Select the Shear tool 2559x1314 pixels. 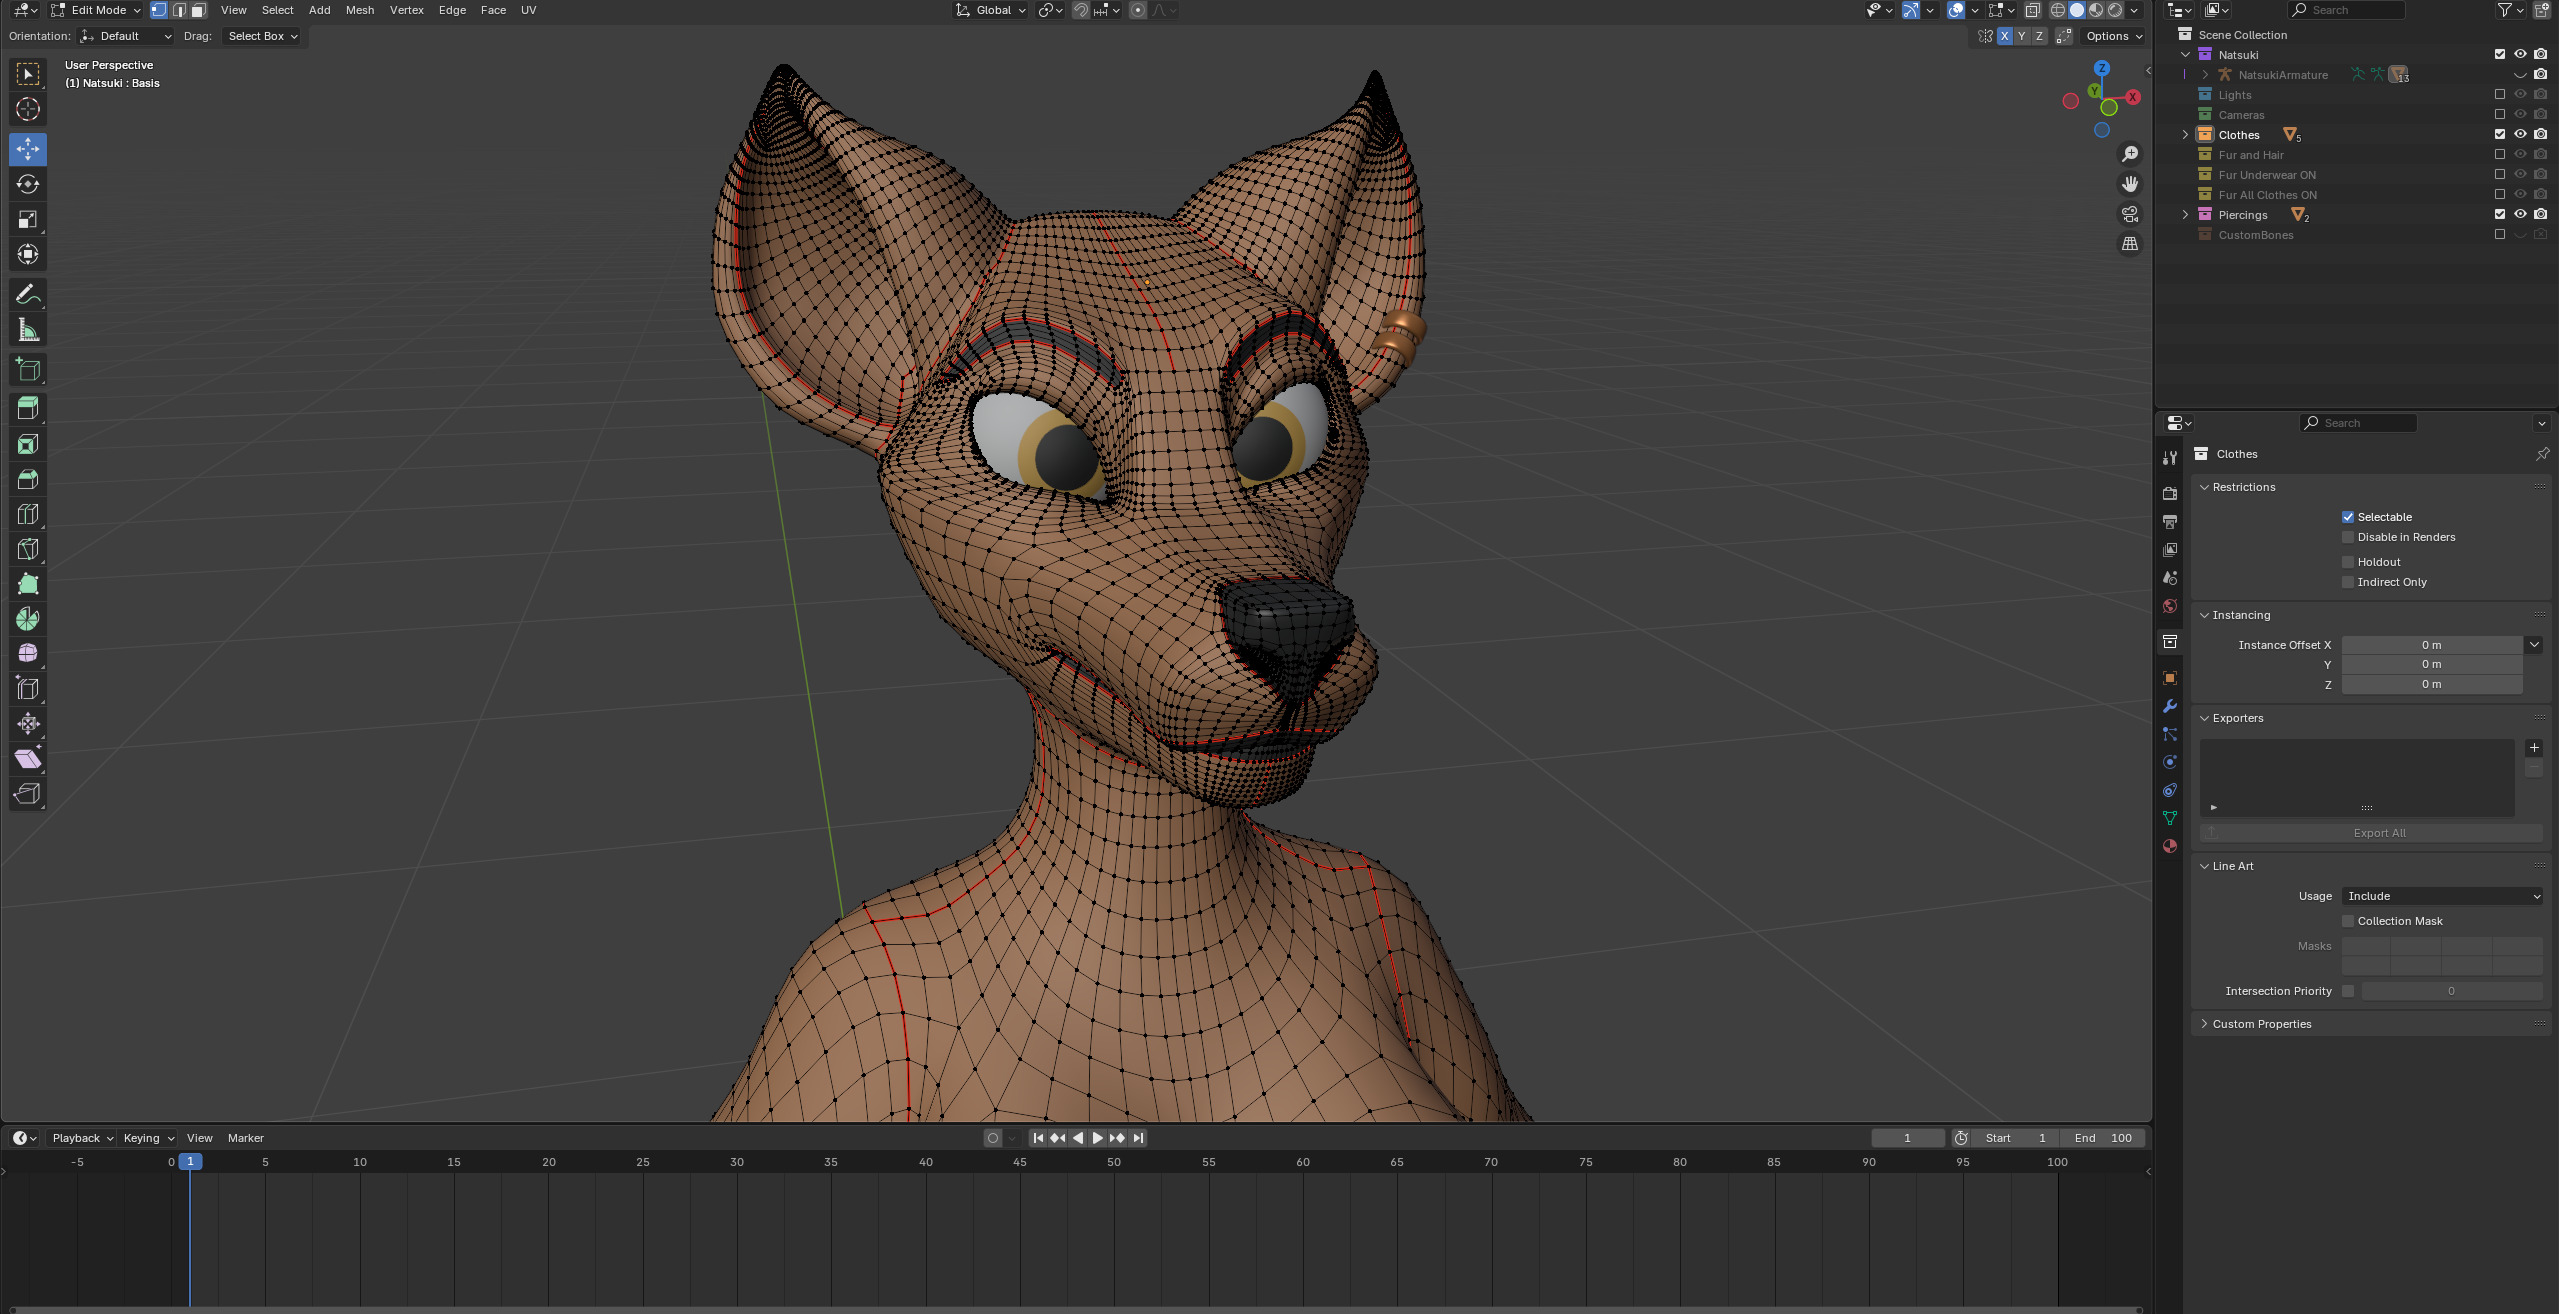point(28,758)
